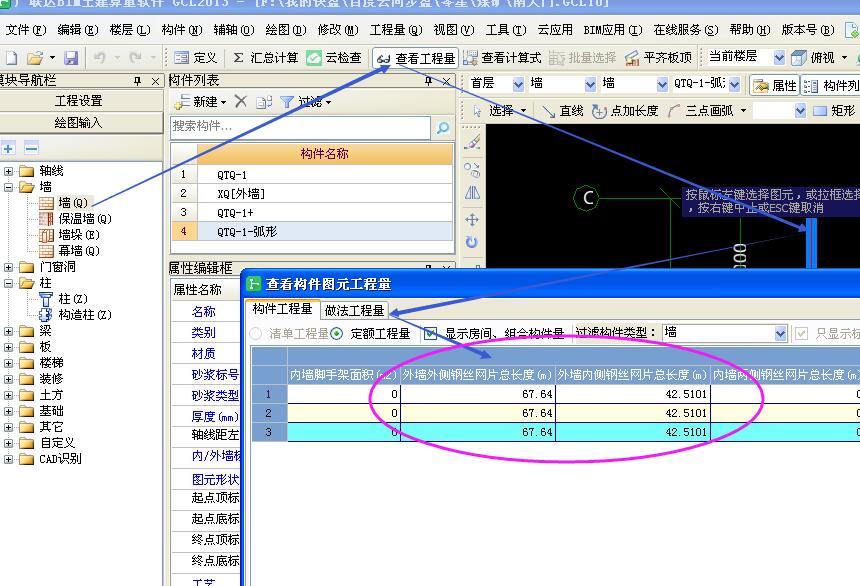Click the 过滤 funnel icon

pos(287,102)
